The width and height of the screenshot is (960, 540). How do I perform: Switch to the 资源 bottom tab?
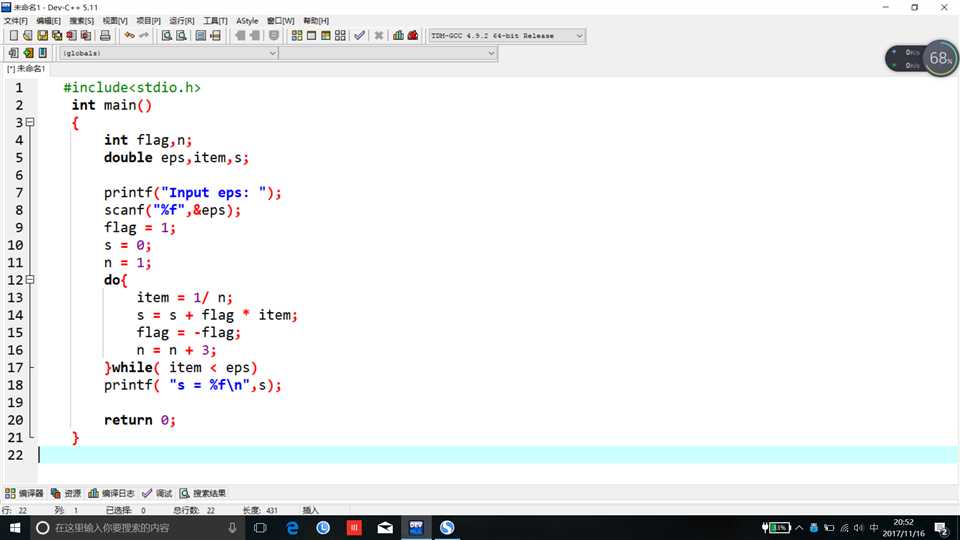[66, 493]
